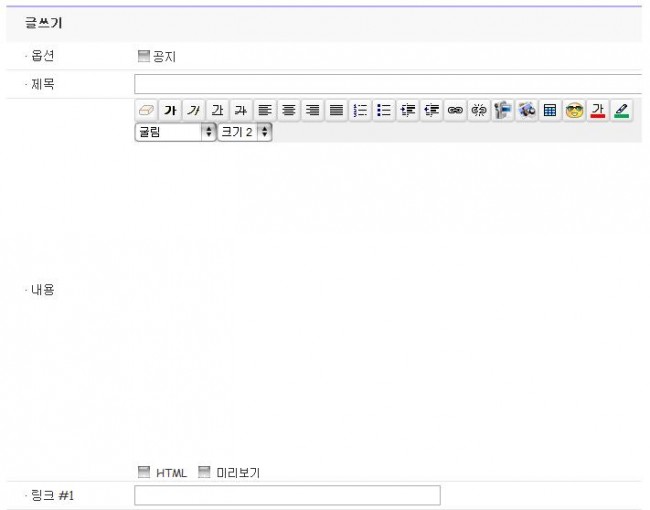650x510 pixels.
Task: Toggle bold 가 formatting
Action: (170, 110)
